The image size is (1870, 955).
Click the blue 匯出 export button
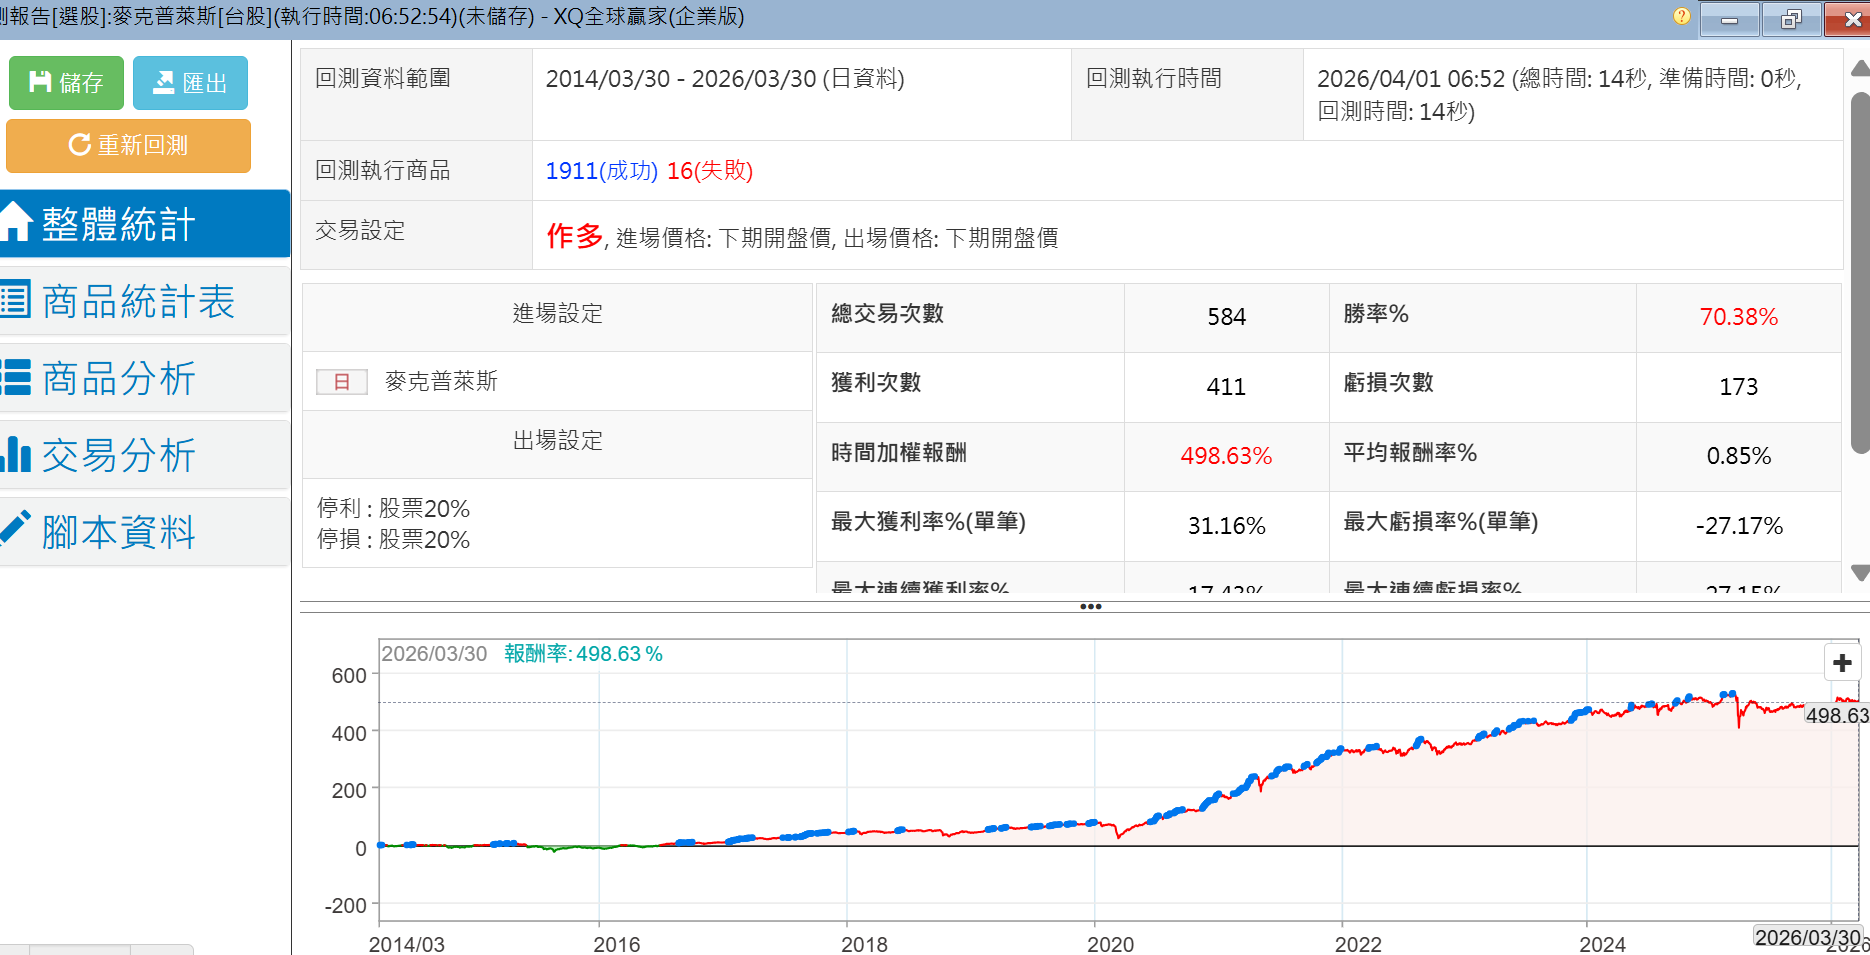tap(190, 83)
